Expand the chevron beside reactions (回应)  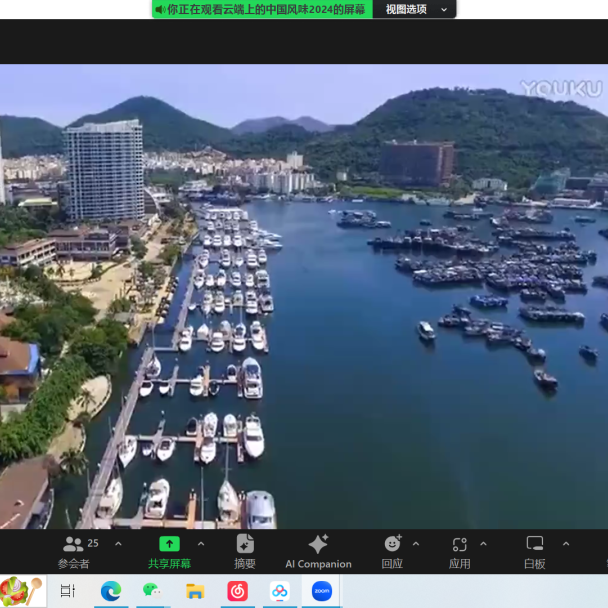[x=416, y=544]
